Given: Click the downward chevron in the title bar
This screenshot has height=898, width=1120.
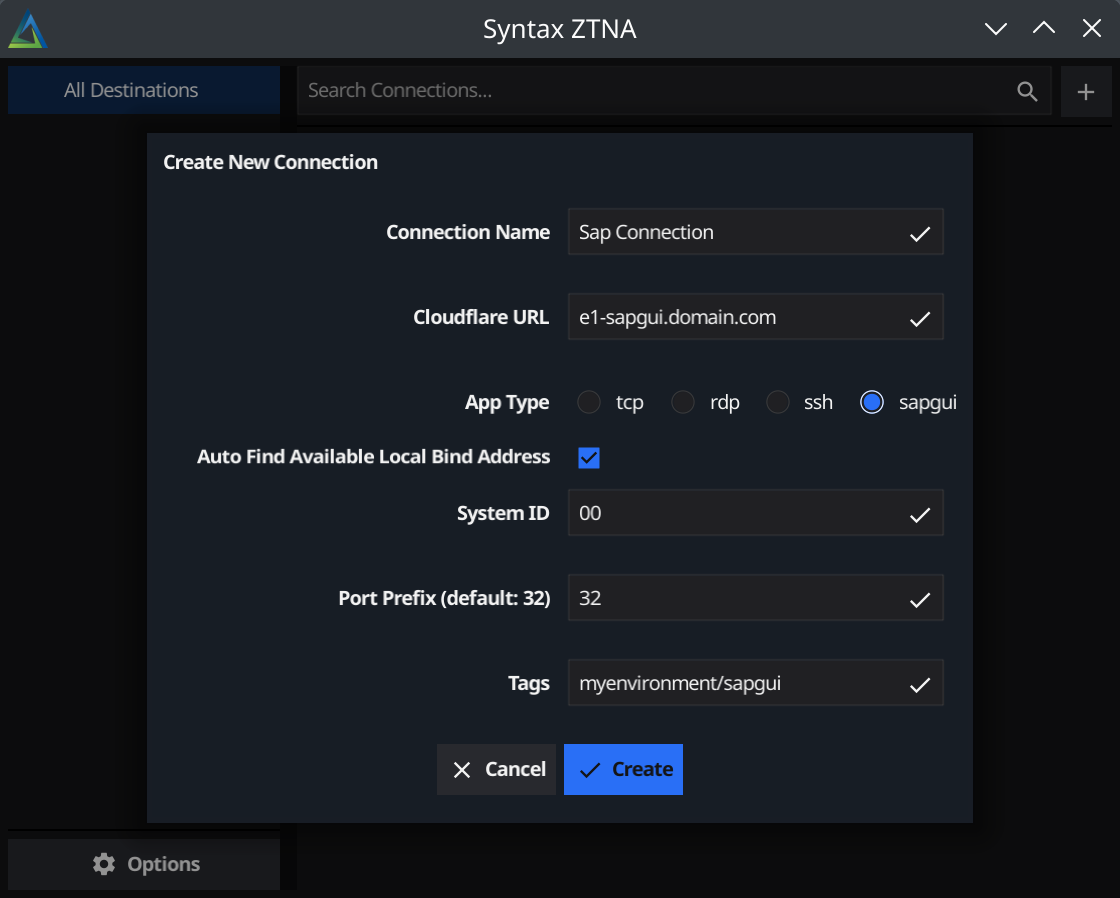Looking at the screenshot, I should tap(995, 29).
